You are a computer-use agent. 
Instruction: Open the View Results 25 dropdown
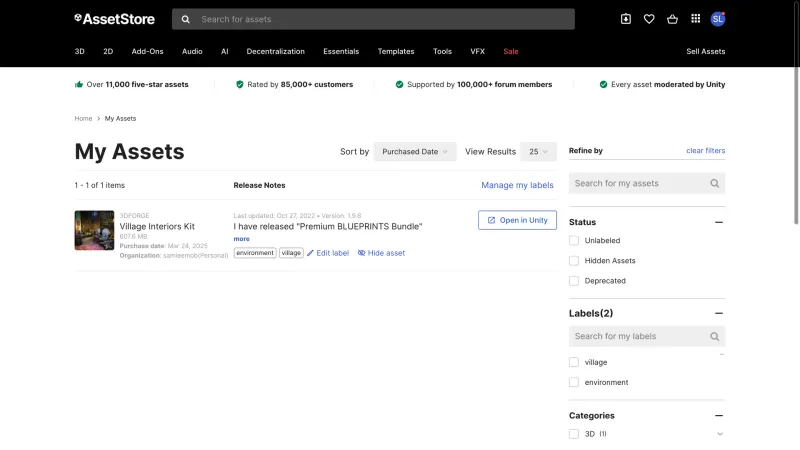pyautogui.click(x=538, y=152)
